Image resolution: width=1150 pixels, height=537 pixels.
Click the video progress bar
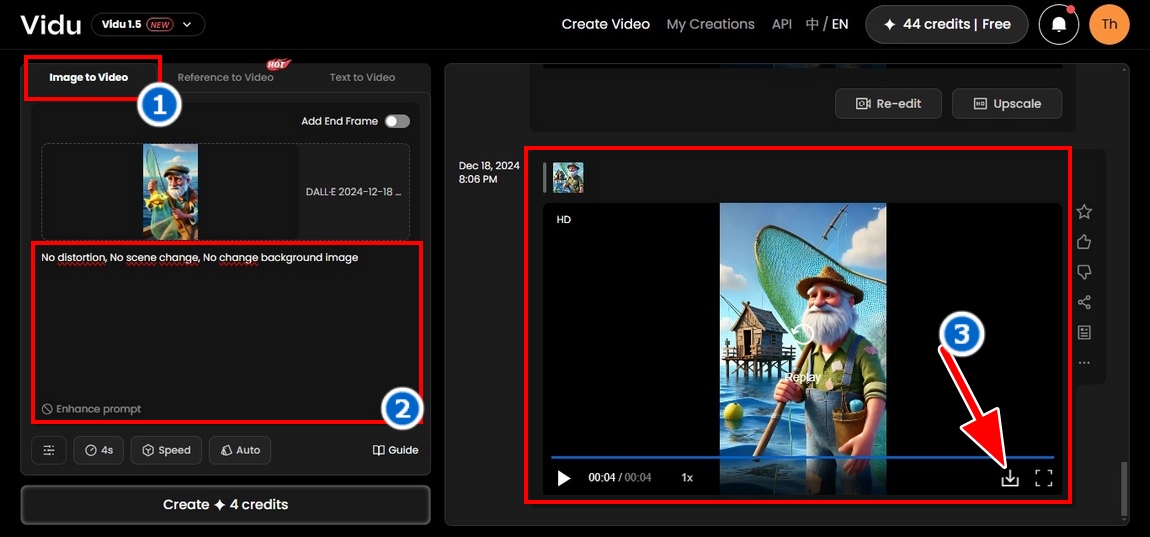800,457
